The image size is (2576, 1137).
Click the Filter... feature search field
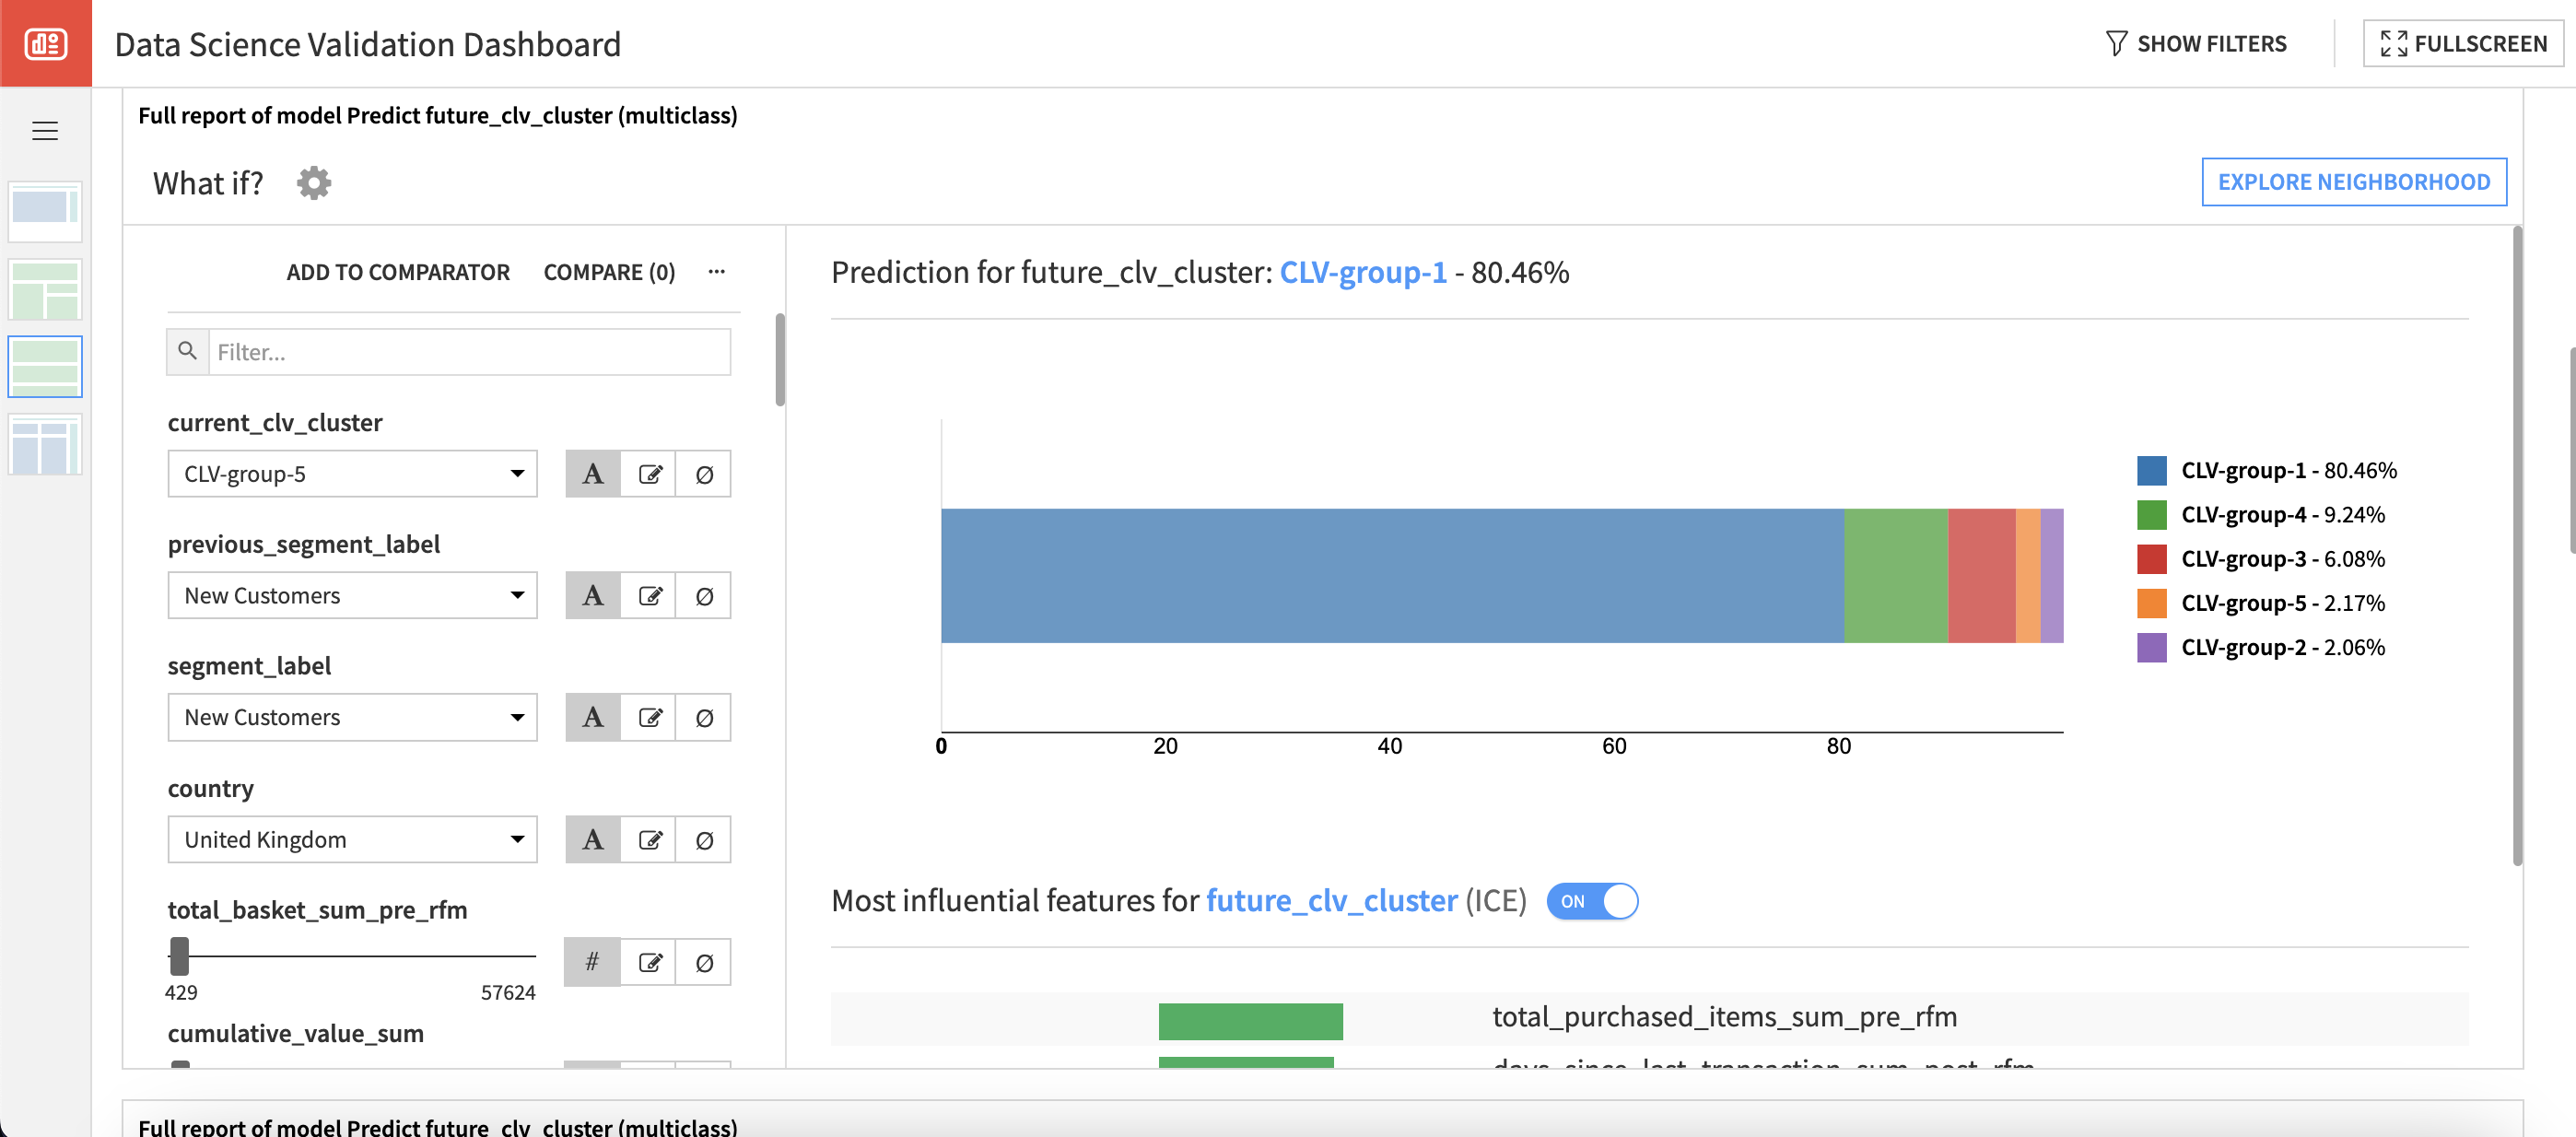(469, 352)
